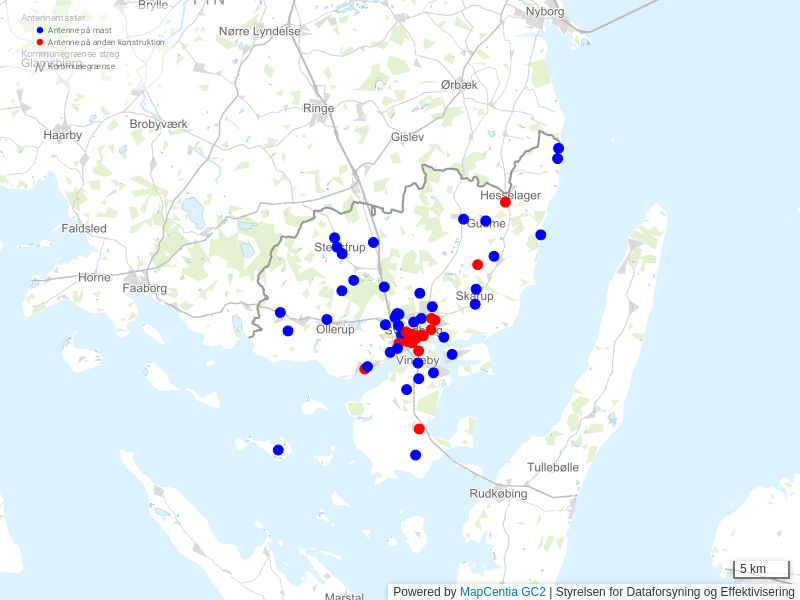Click the Faaborg town label
The height and width of the screenshot is (600, 800).
coord(144,287)
